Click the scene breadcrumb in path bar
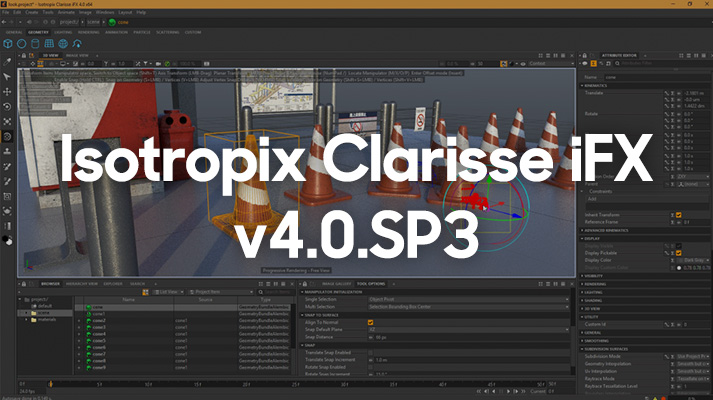The height and width of the screenshot is (400, 713). coord(93,22)
